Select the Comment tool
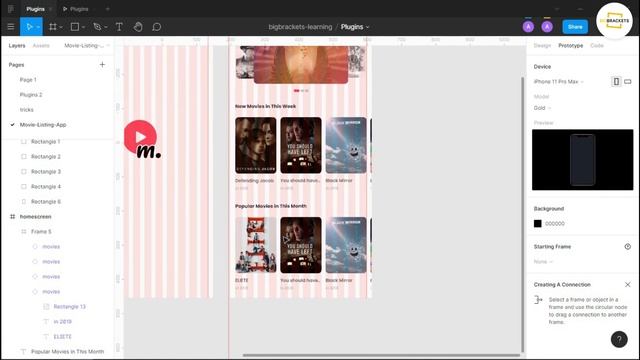This screenshot has height=360, width=640. [156, 27]
